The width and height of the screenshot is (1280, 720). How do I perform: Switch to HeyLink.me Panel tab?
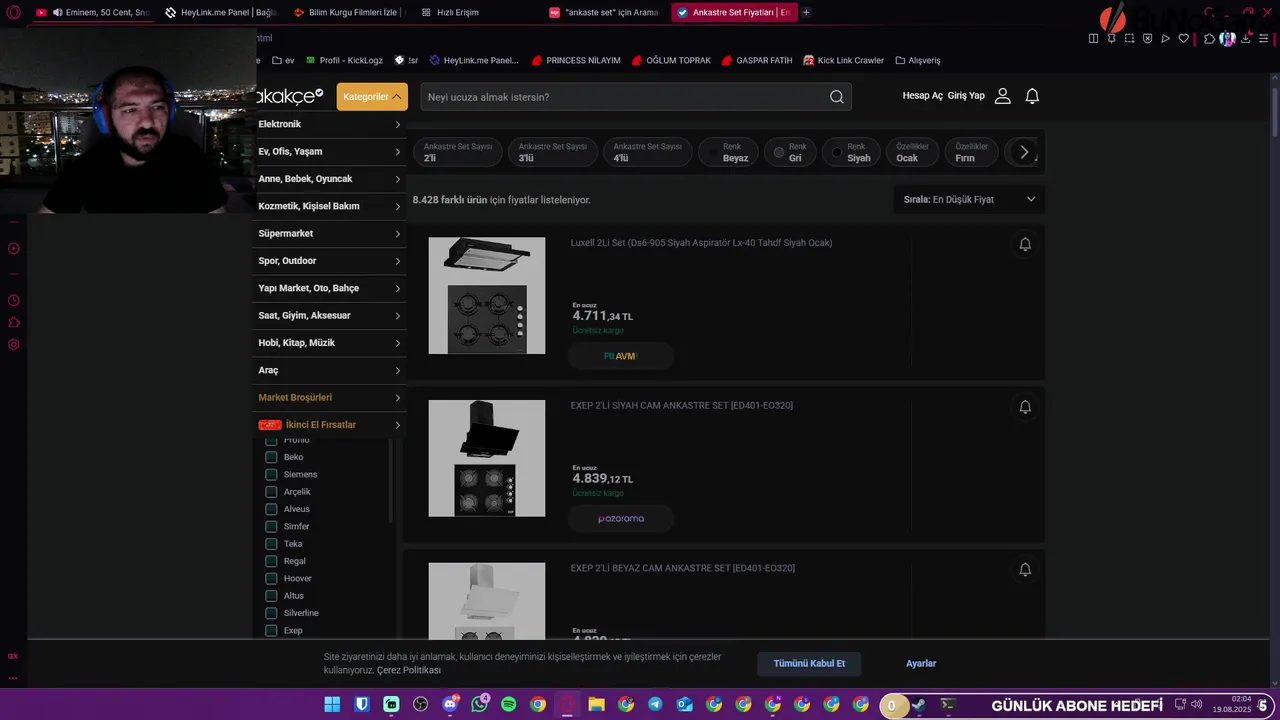[220, 13]
